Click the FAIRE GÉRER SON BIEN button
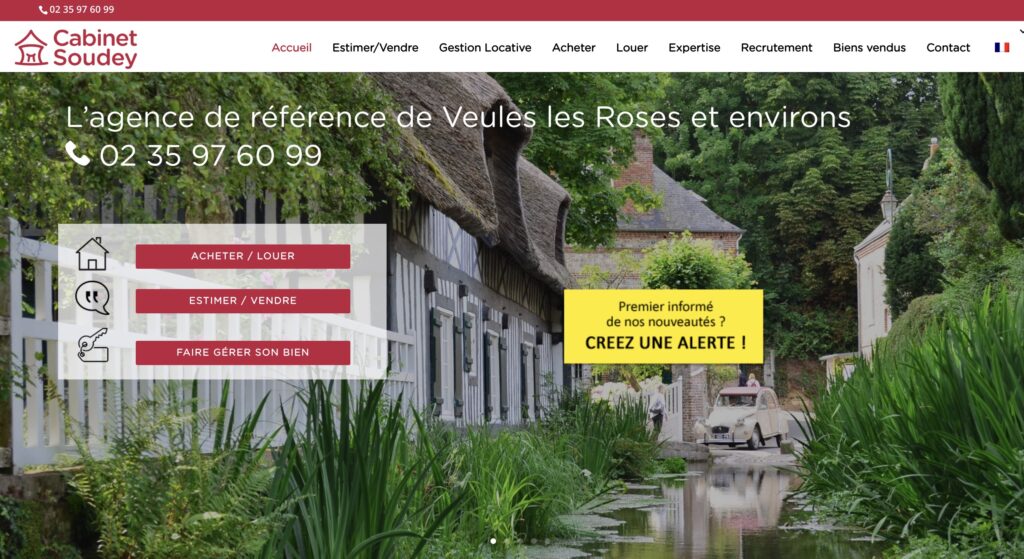The width and height of the screenshot is (1024, 559). [243, 353]
